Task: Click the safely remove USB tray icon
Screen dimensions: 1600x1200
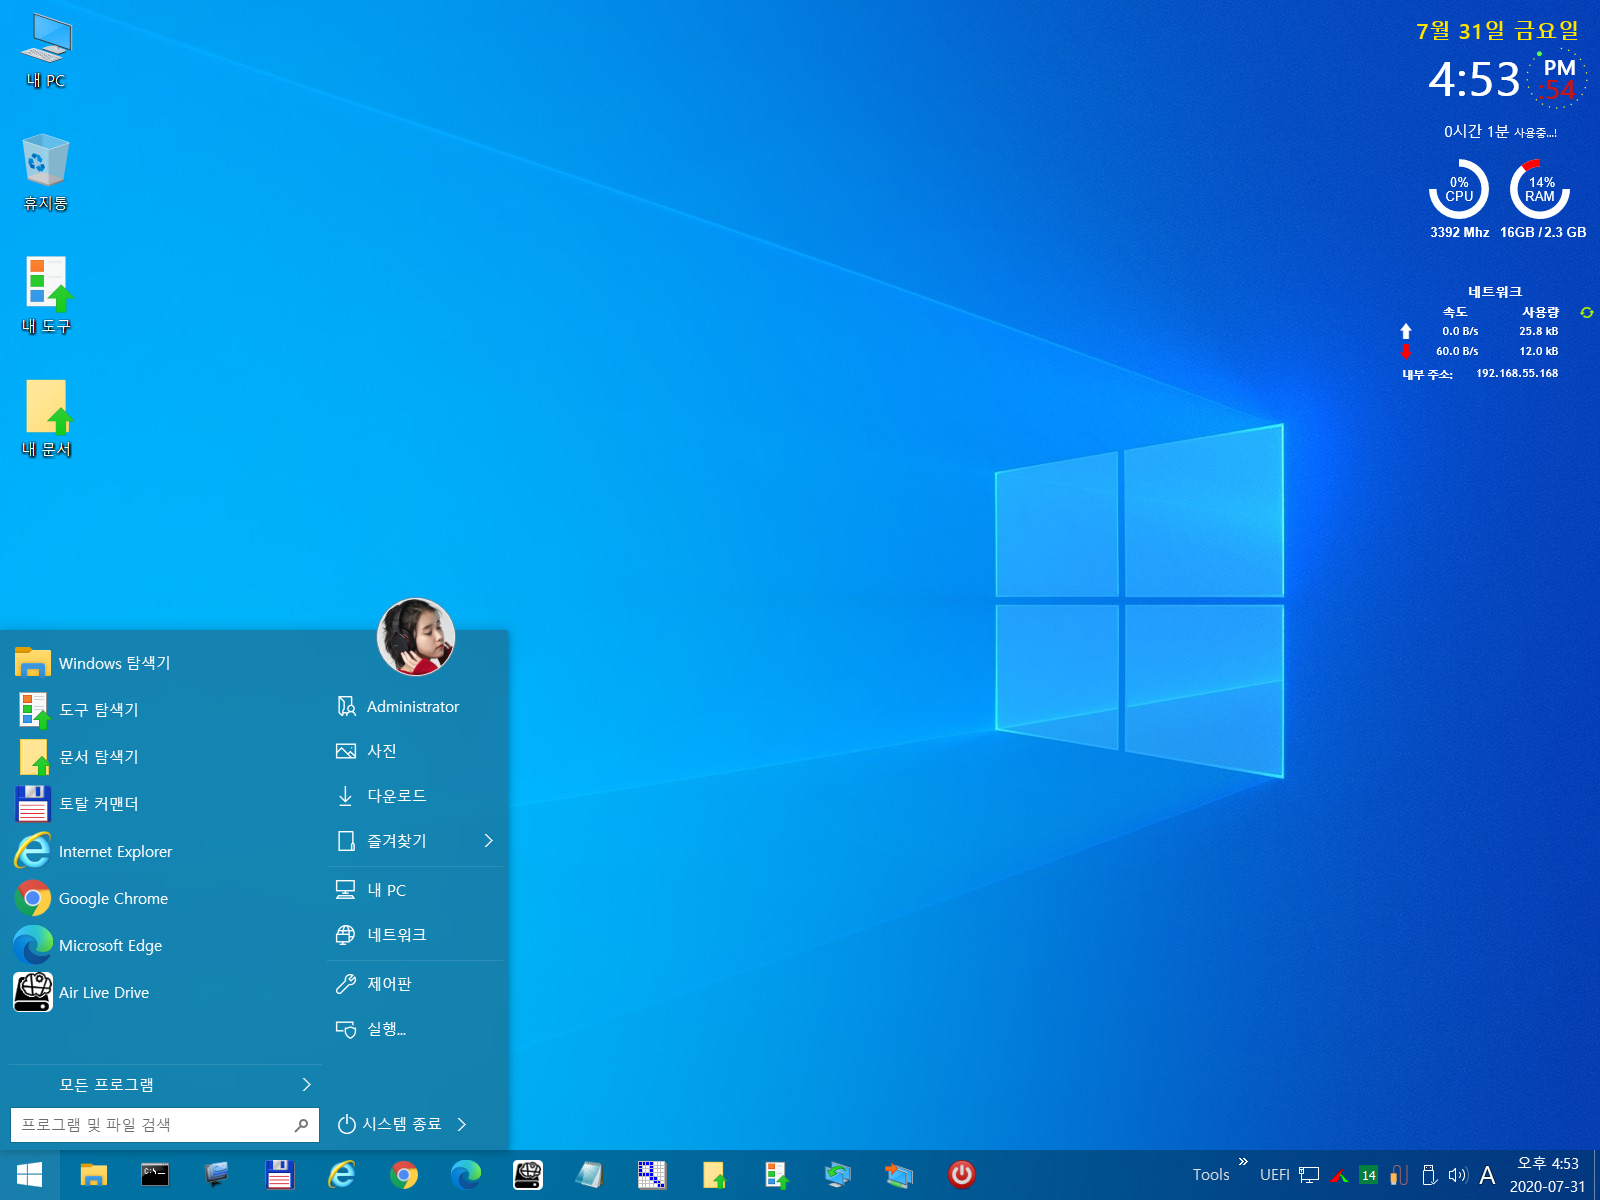Action: click(1429, 1175)
